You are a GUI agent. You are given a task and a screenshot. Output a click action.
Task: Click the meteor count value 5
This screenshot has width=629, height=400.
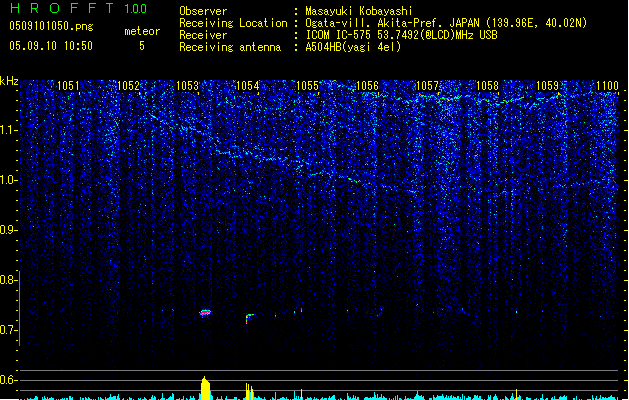pyautogui.click(x=142, y=46)
